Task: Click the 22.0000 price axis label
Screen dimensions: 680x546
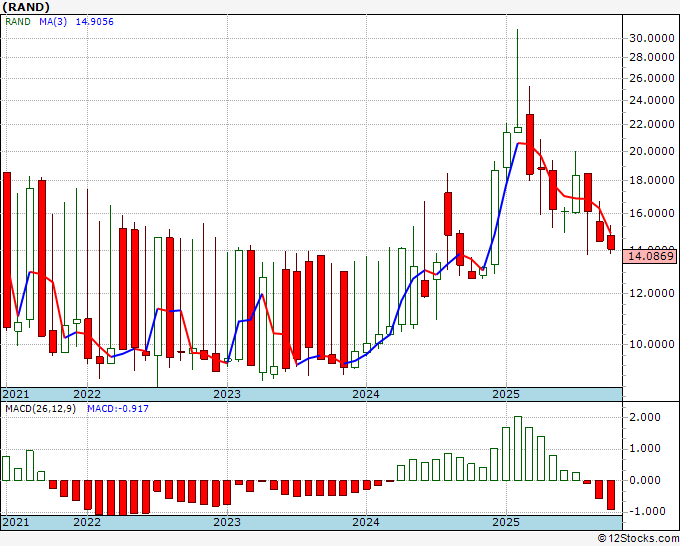Action: coord(651,124)
